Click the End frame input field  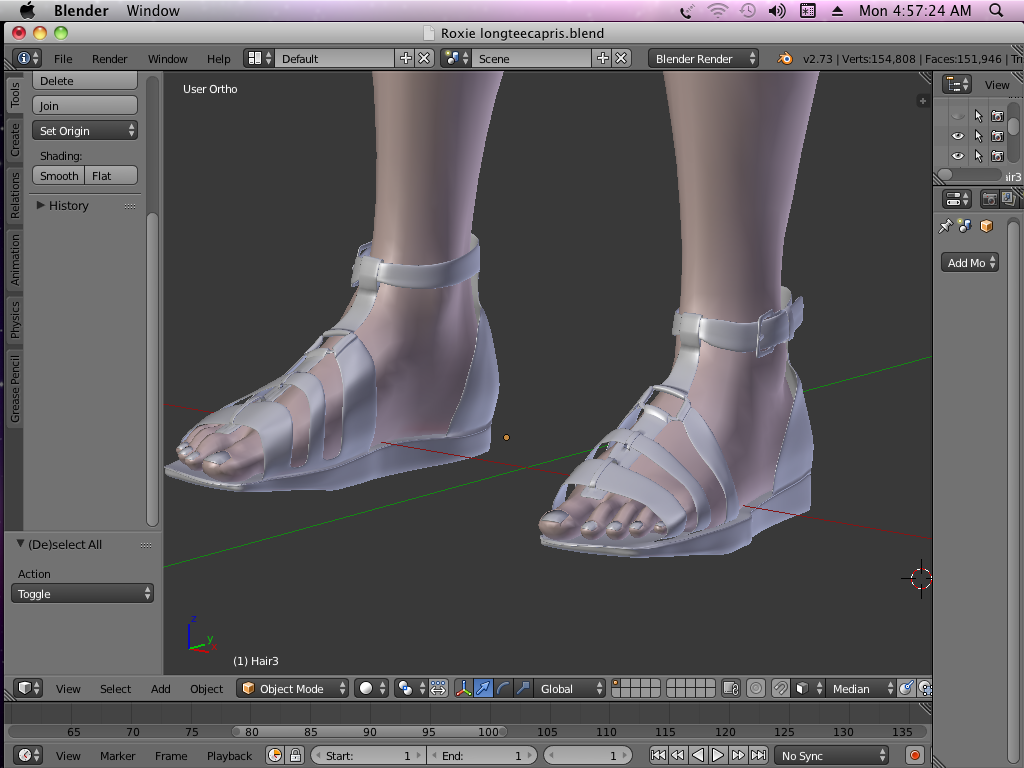(482, 756)
